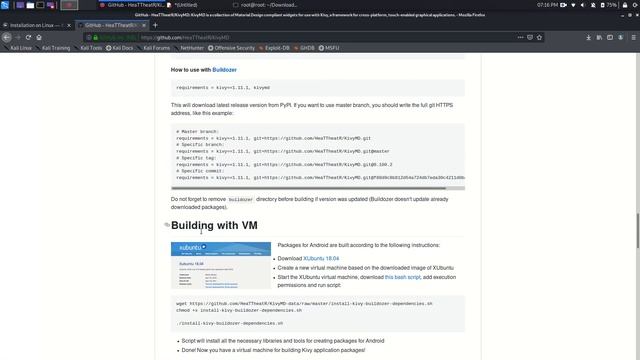Click the '# Master branch:' comment line

click(198, 131)
